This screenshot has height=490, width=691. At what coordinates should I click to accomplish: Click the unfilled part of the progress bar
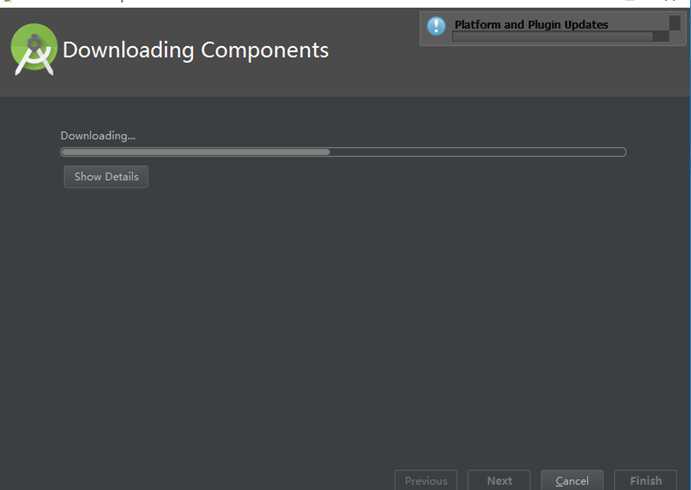tap(478, 152)
